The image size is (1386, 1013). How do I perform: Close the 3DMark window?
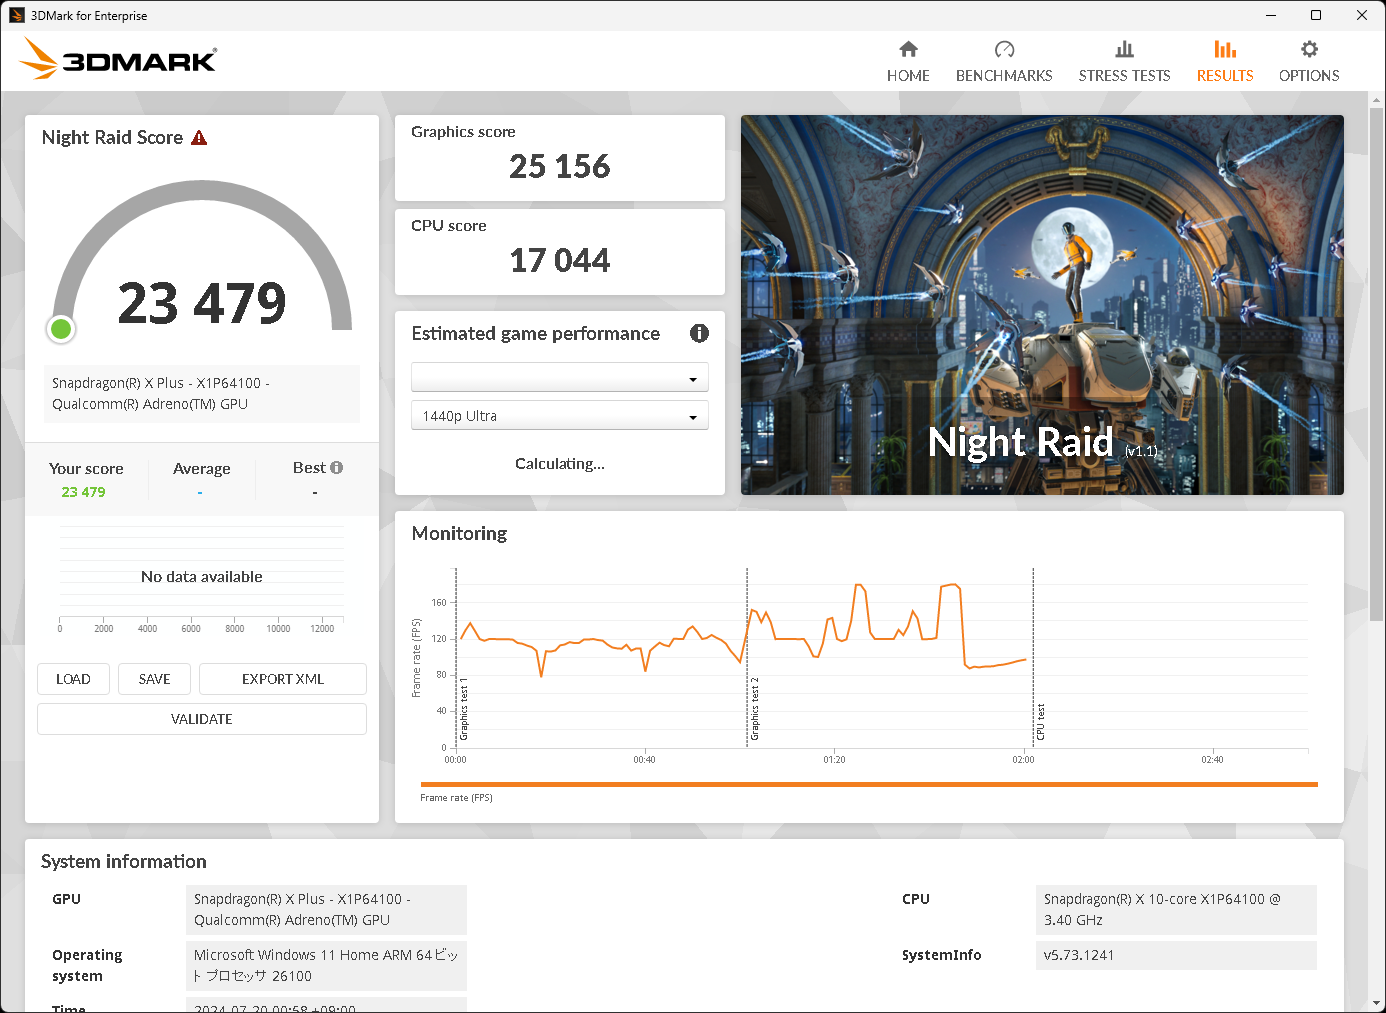pos(1362,15)
